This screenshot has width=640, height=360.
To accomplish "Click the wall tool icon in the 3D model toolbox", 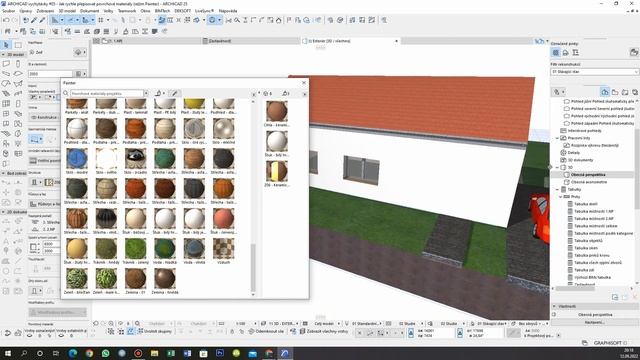I will coord(6,64).
